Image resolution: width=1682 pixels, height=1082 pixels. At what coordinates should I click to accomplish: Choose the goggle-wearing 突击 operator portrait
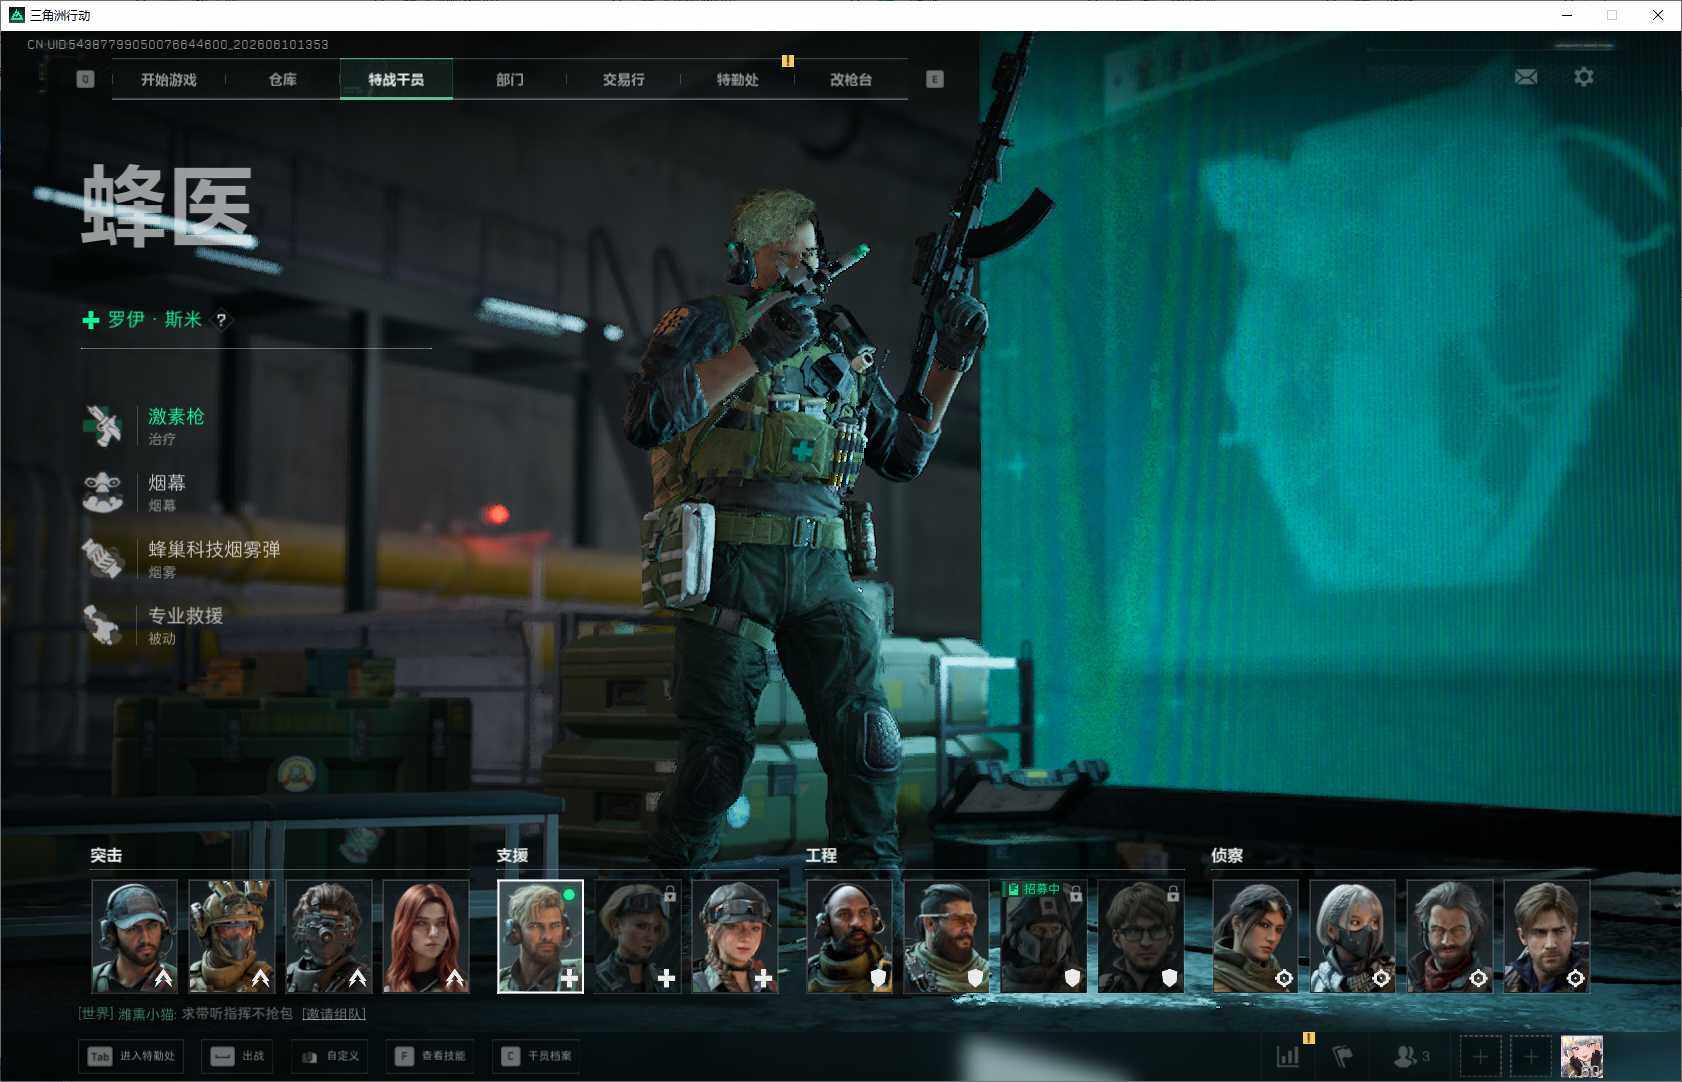pyautogui.click(x=328, y=936)
